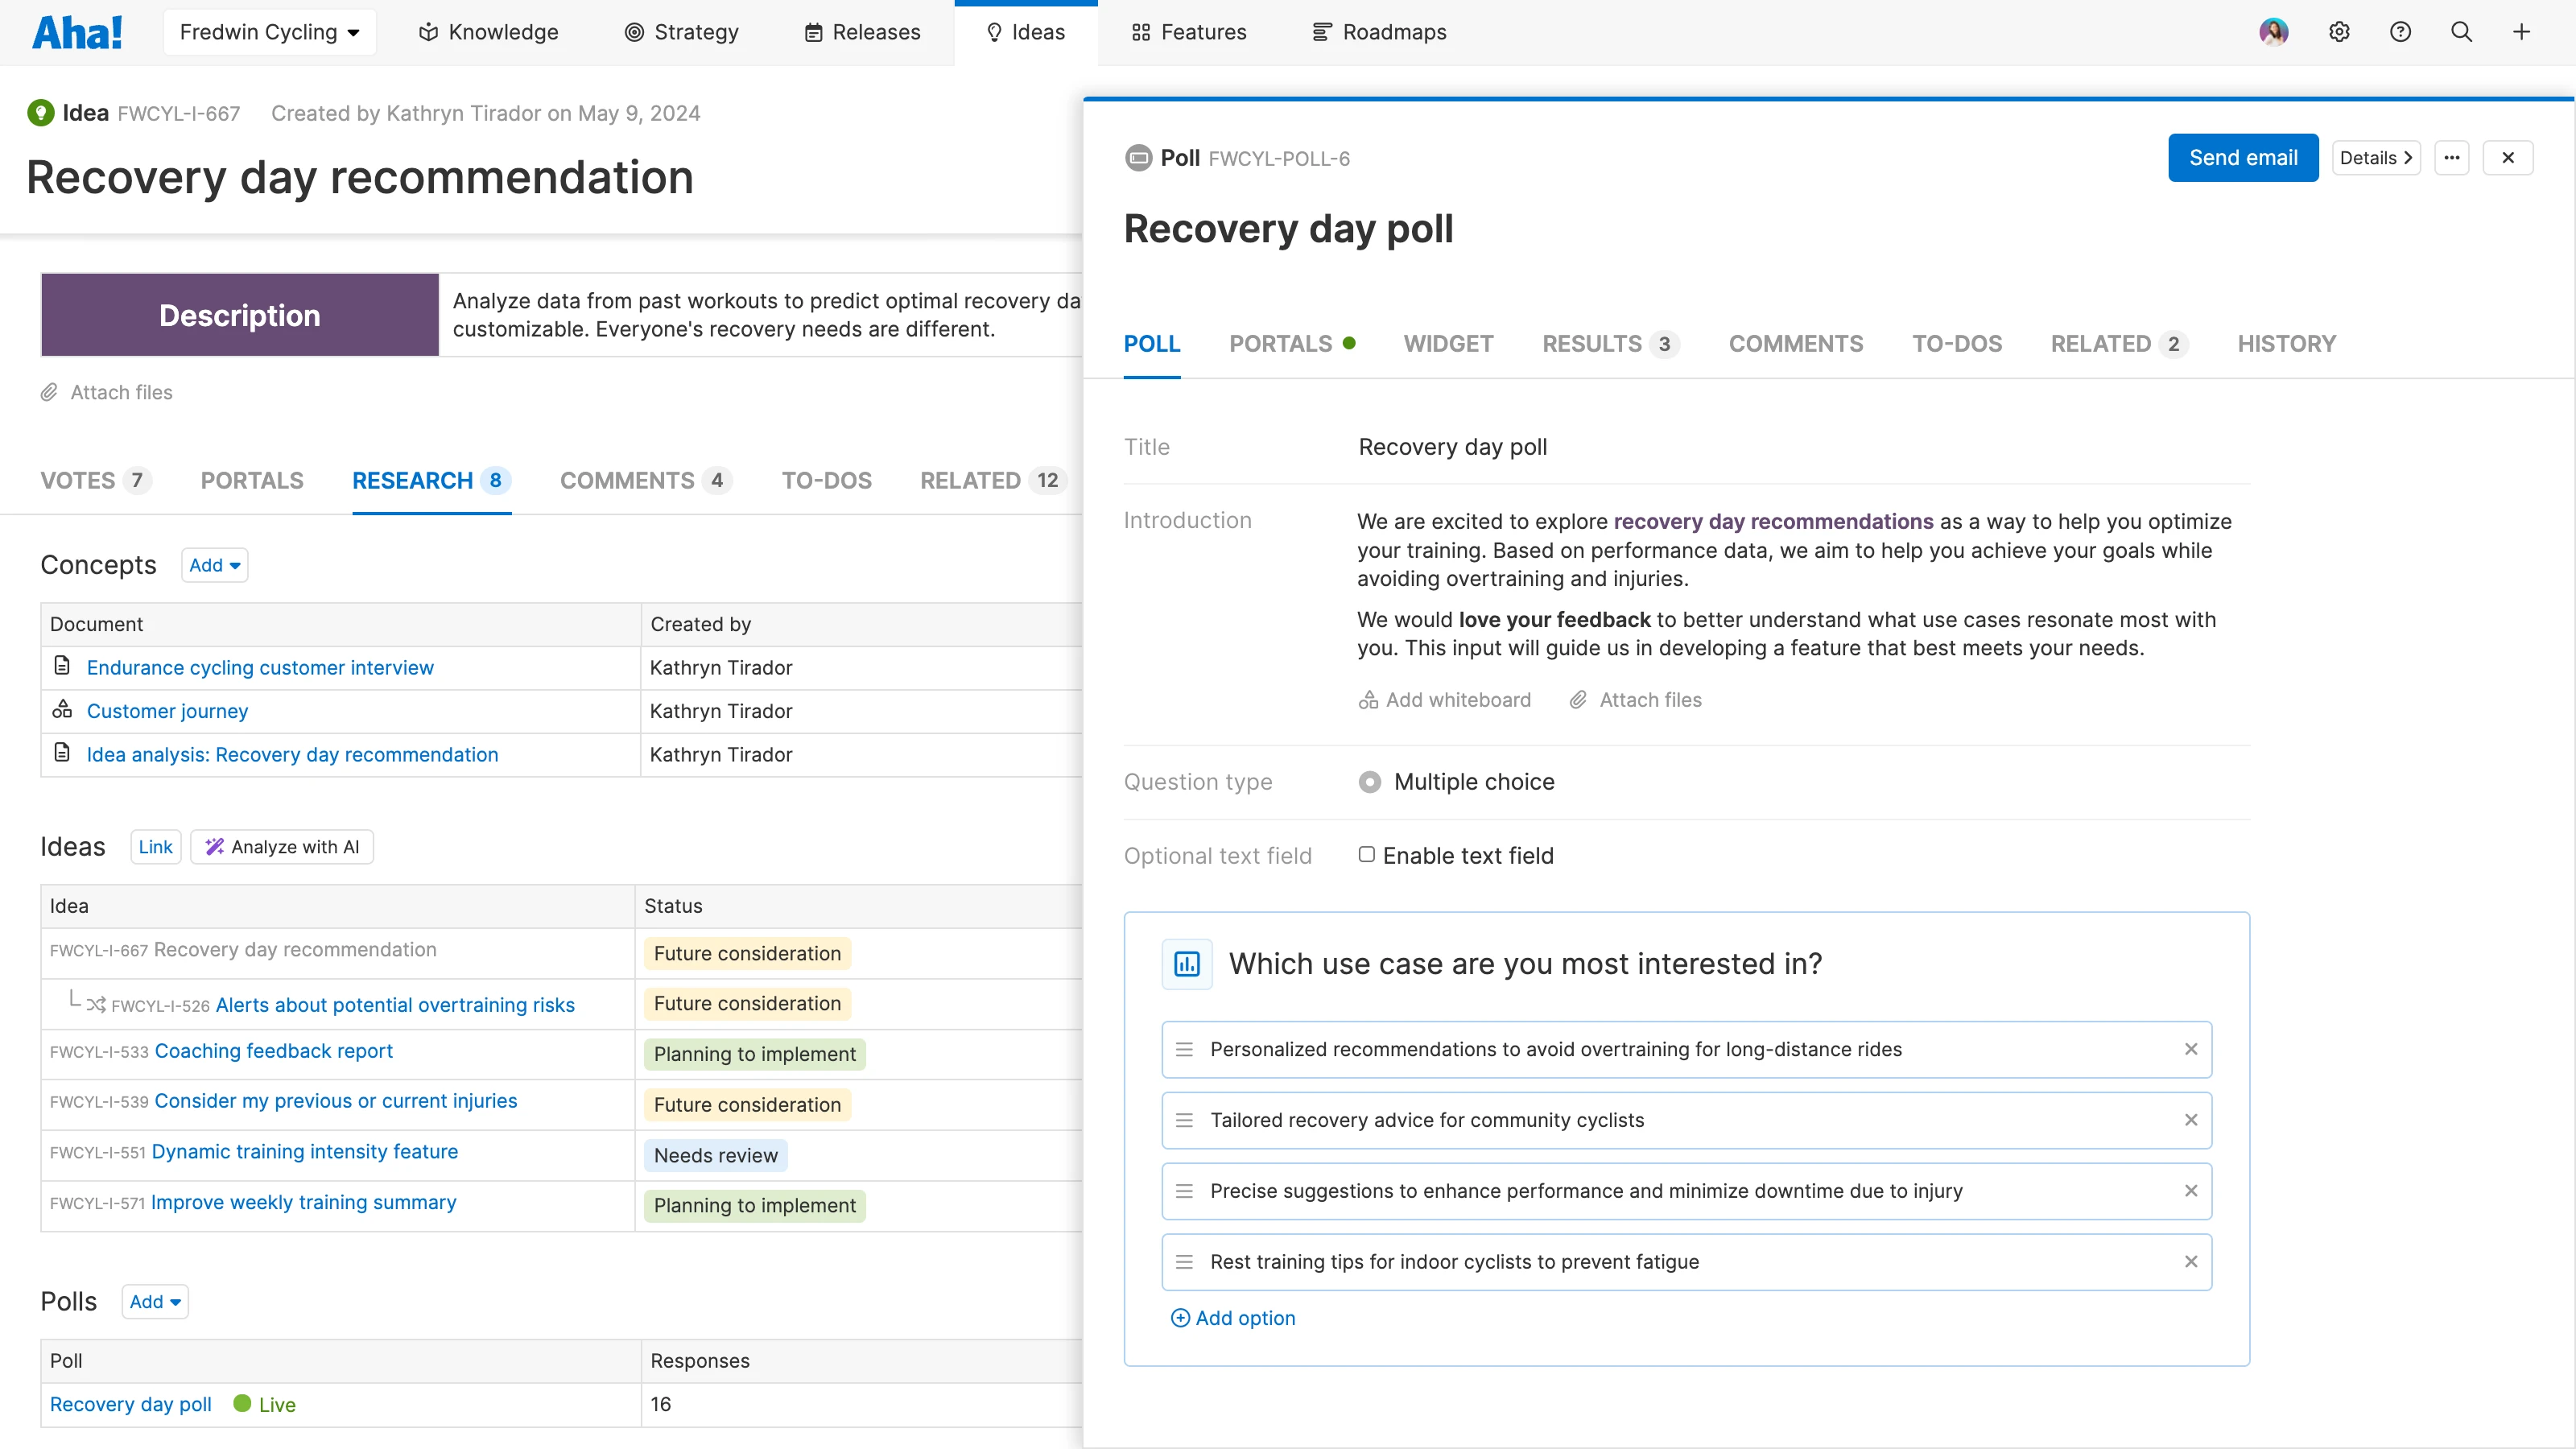Edit the poll question title field

point(1525,964)
